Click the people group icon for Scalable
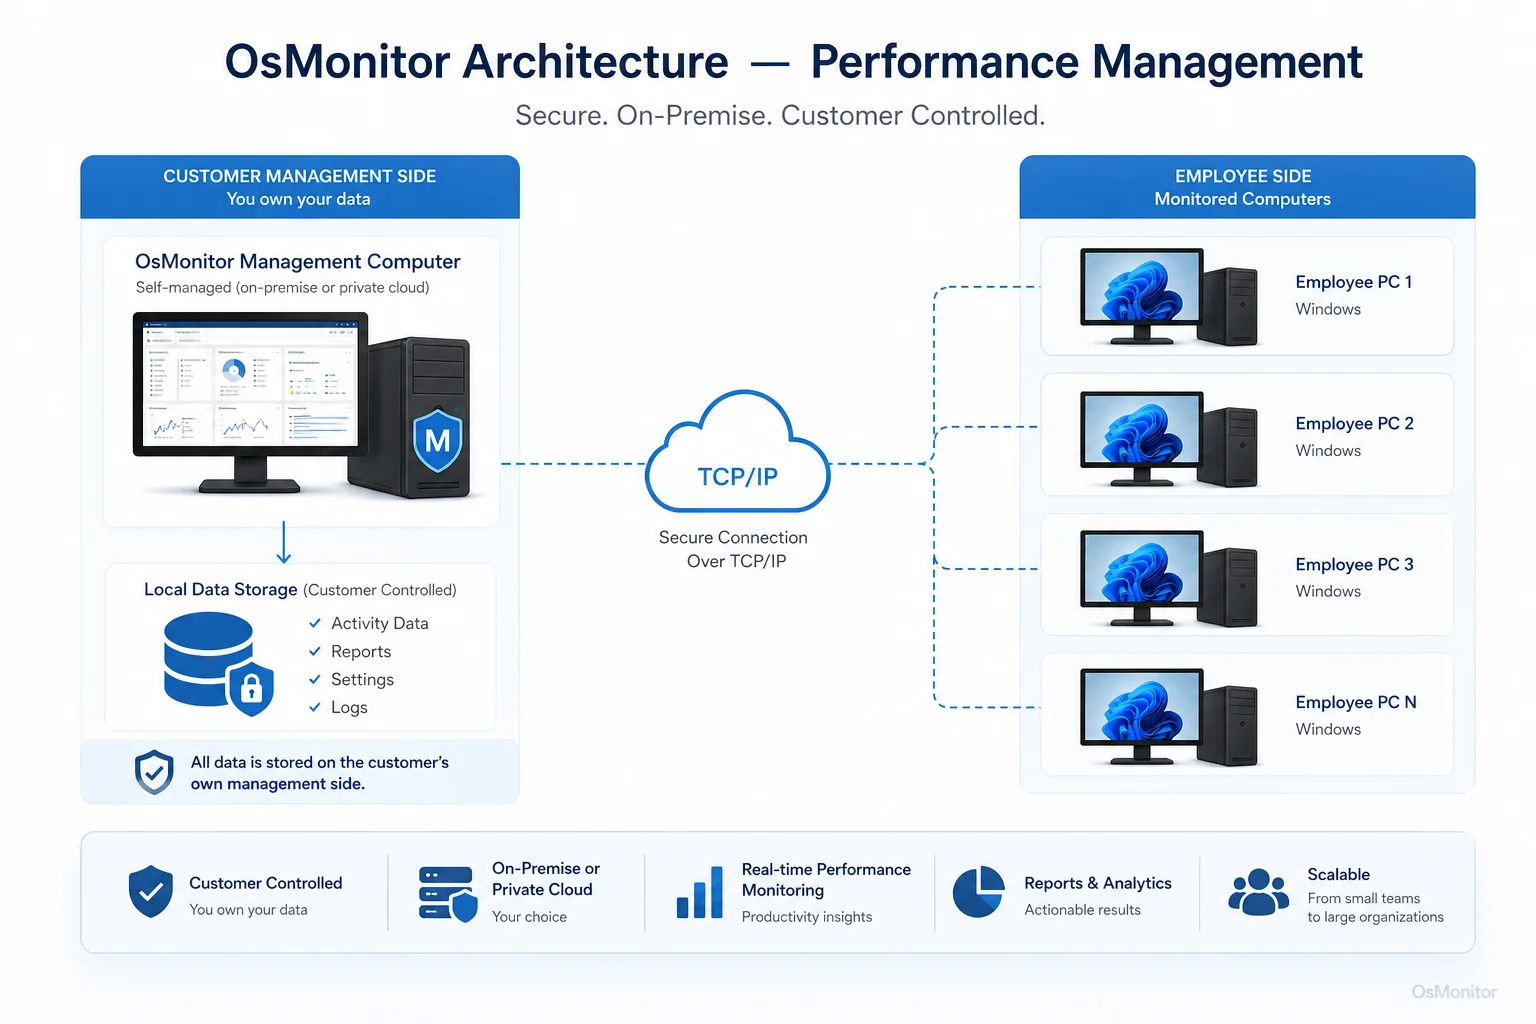The height and width of the screenshot is (1024, 1536). 1259,892
